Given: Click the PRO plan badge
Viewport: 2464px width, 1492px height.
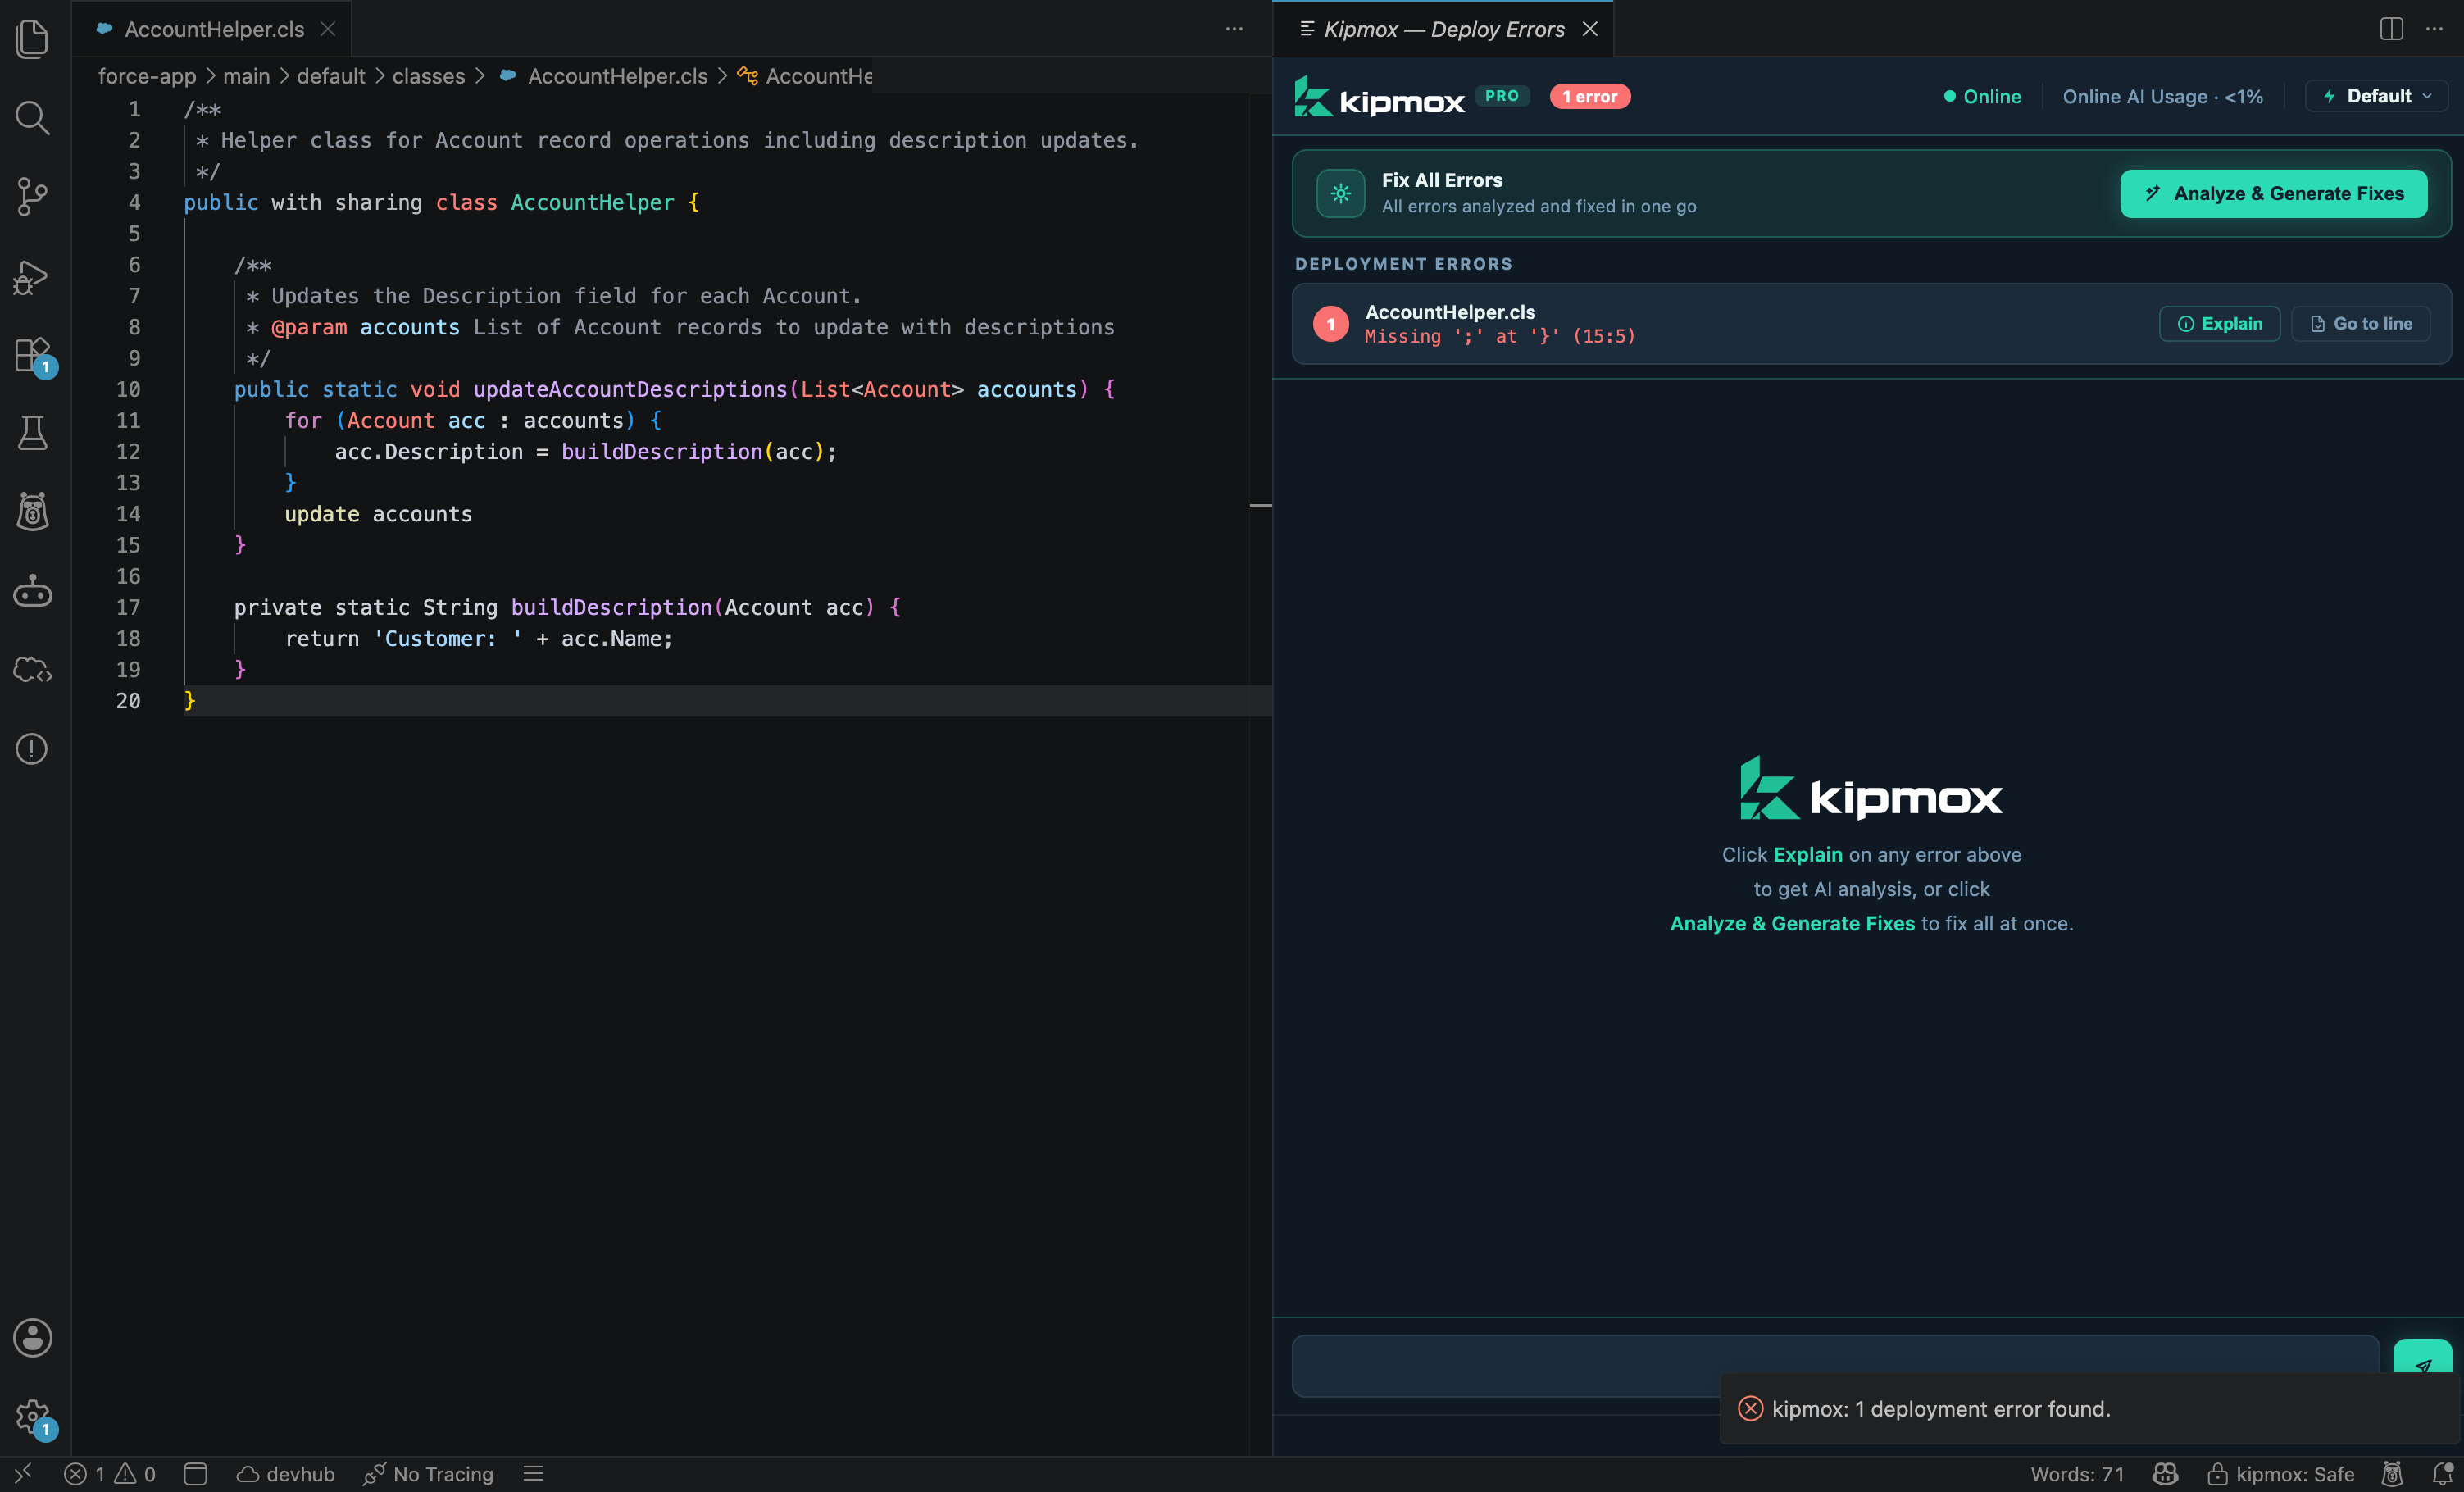Looking at the screenshot, I should tap(1502, 96).
